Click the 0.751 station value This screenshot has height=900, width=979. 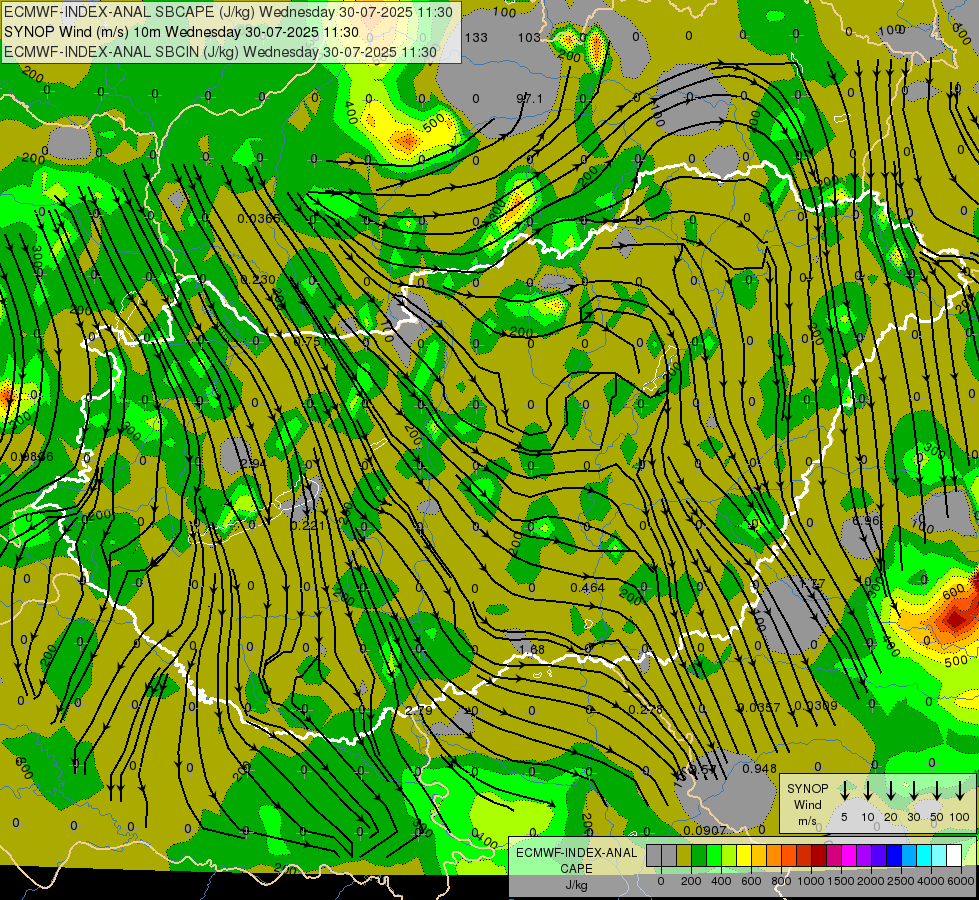(310, 342)
